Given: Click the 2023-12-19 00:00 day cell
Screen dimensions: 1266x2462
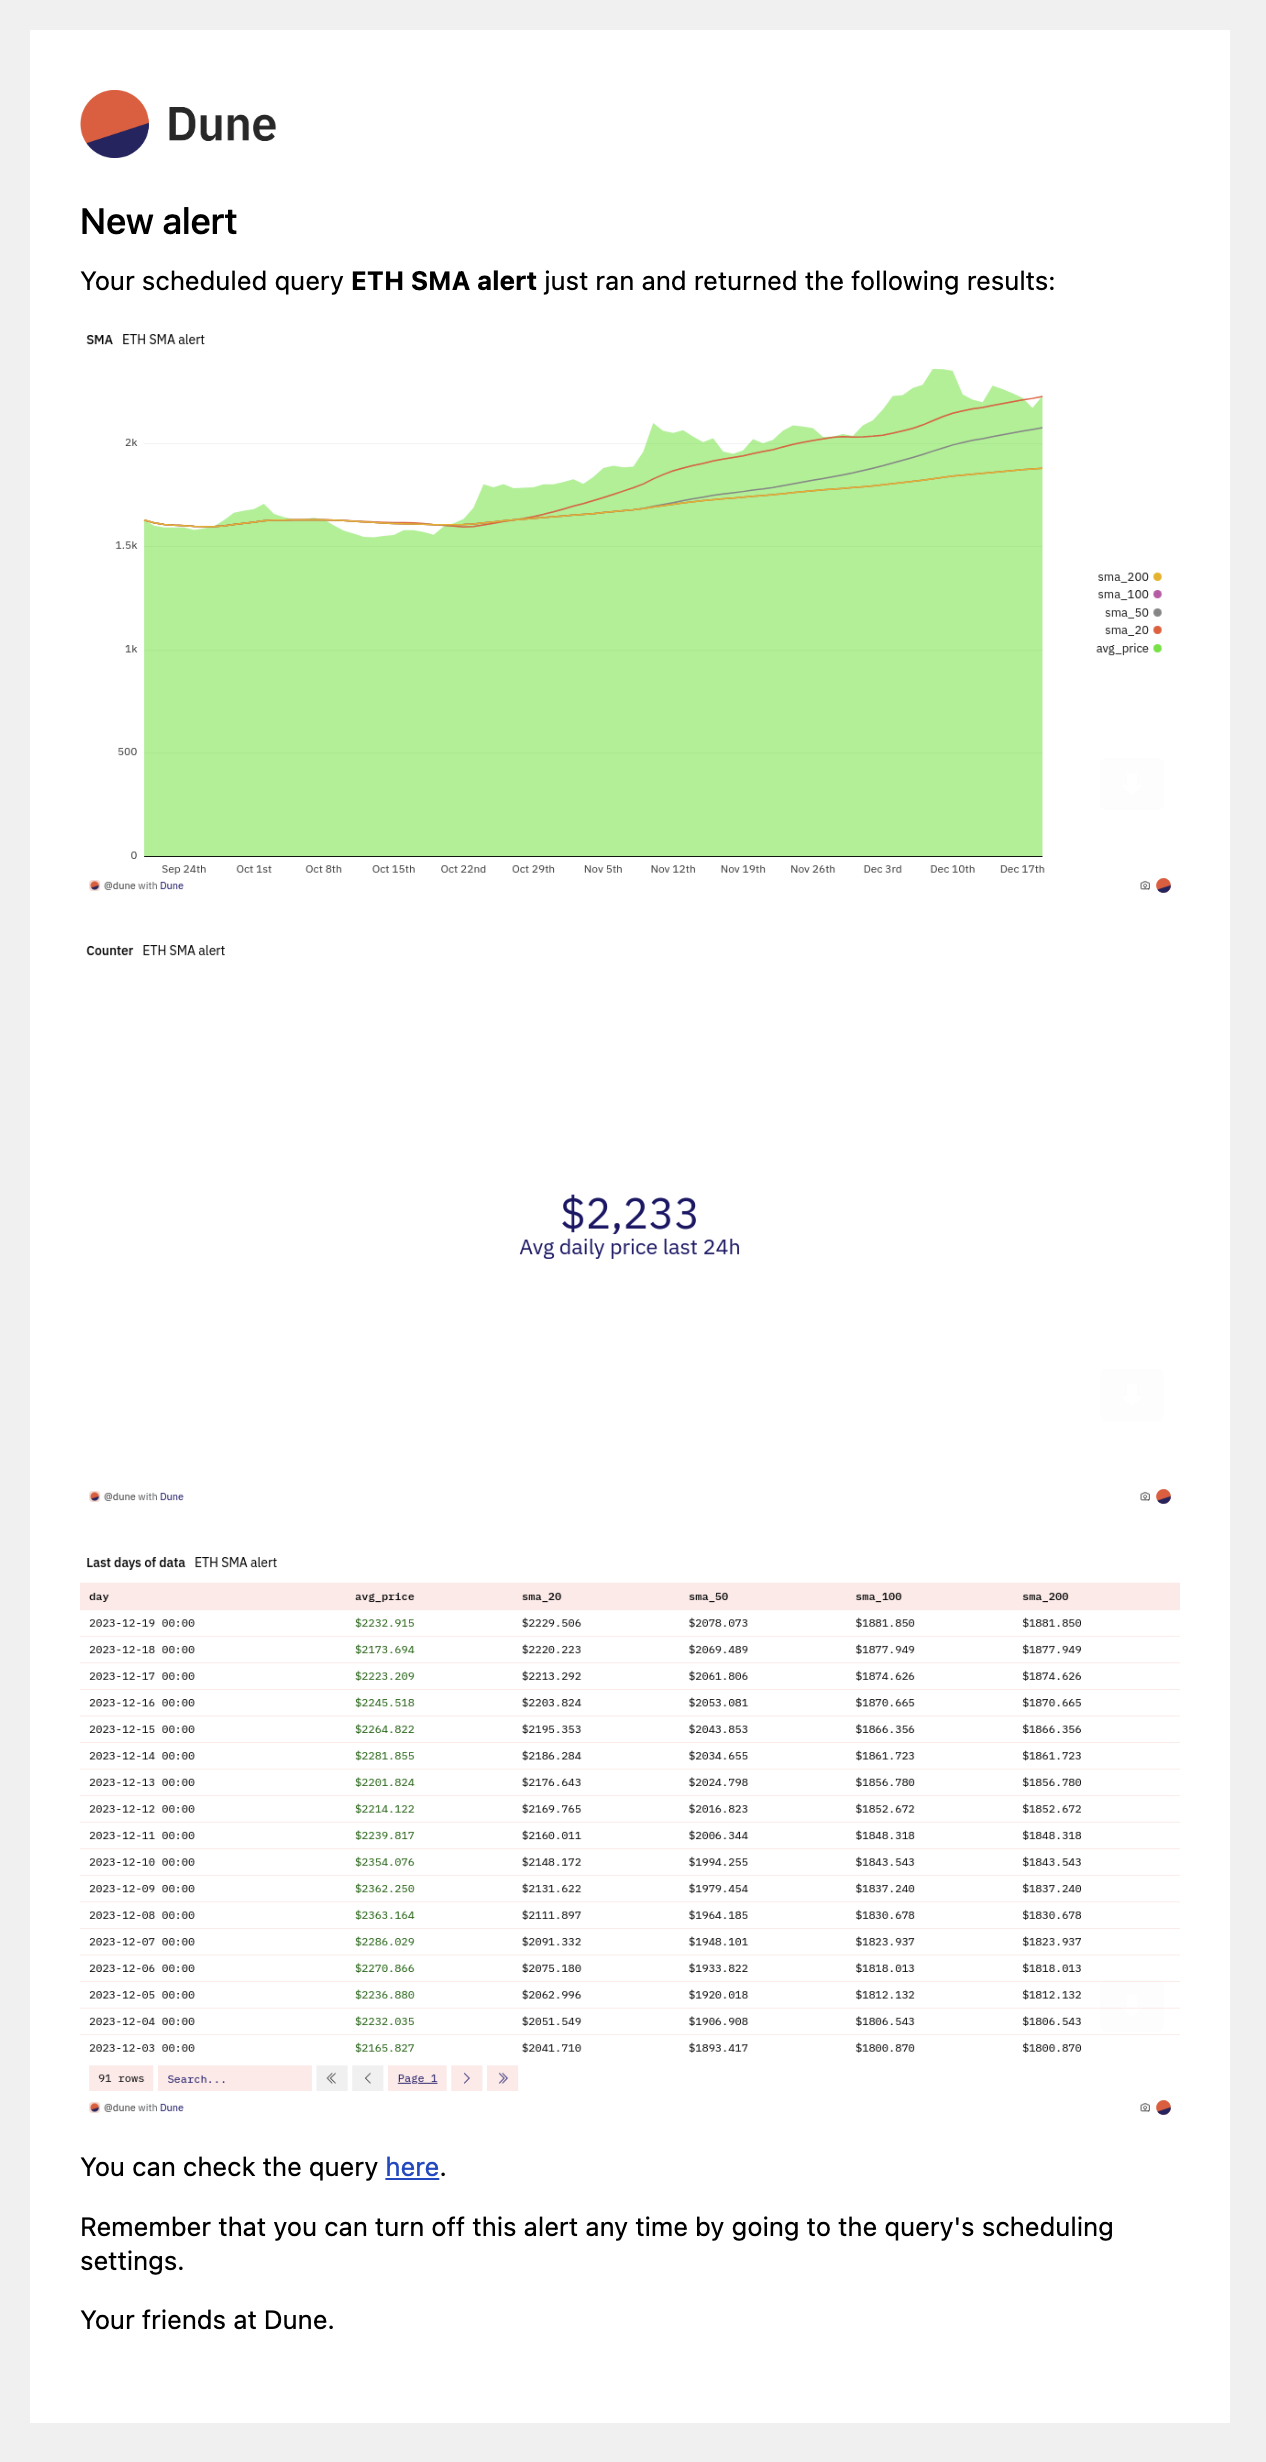Looking at the screenshot, I should [x=142, y=1624].
